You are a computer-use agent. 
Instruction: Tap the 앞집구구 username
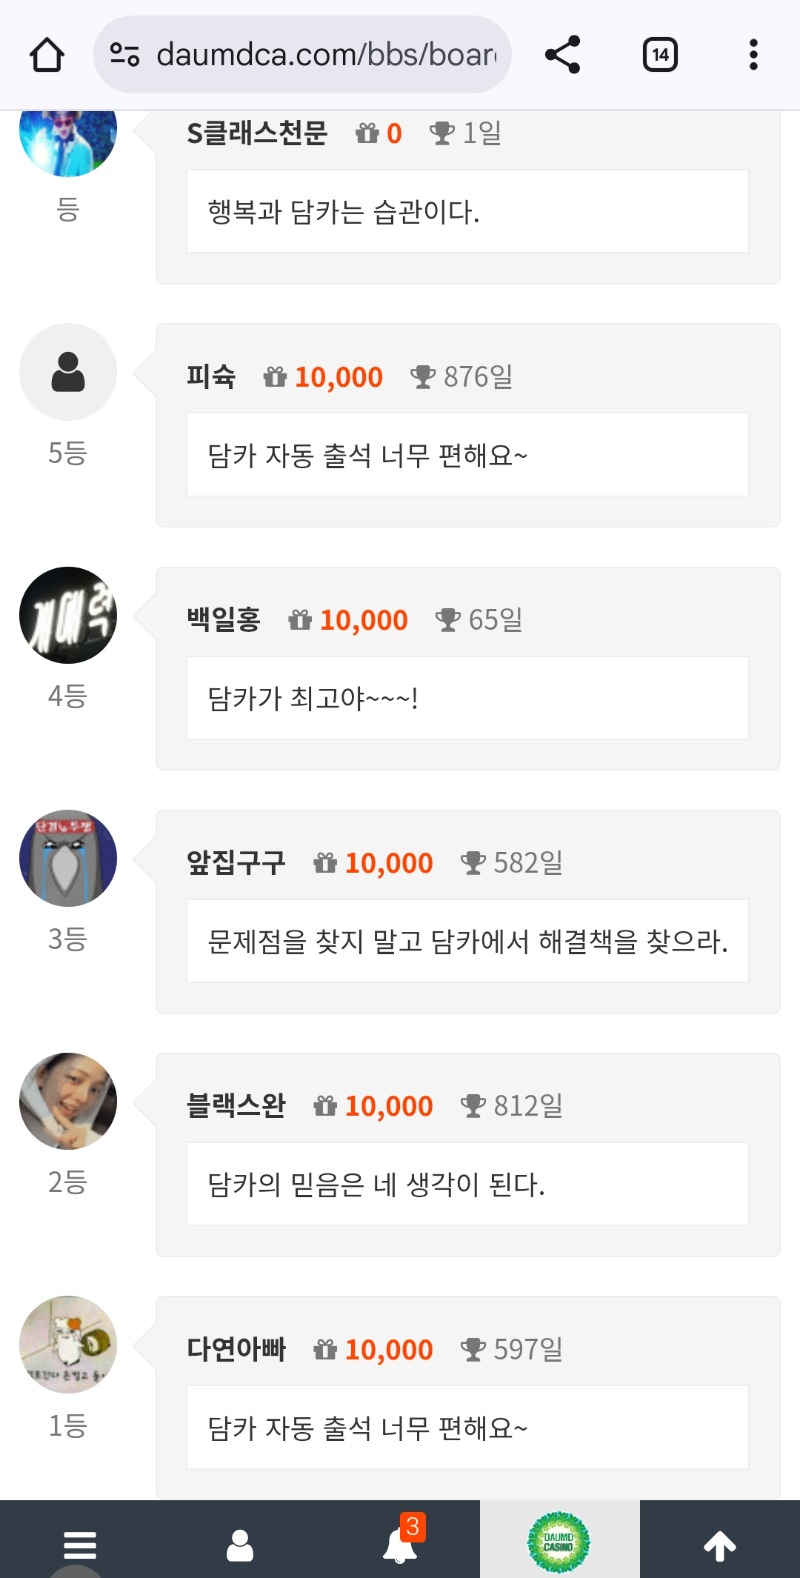[x=236, y=863]
